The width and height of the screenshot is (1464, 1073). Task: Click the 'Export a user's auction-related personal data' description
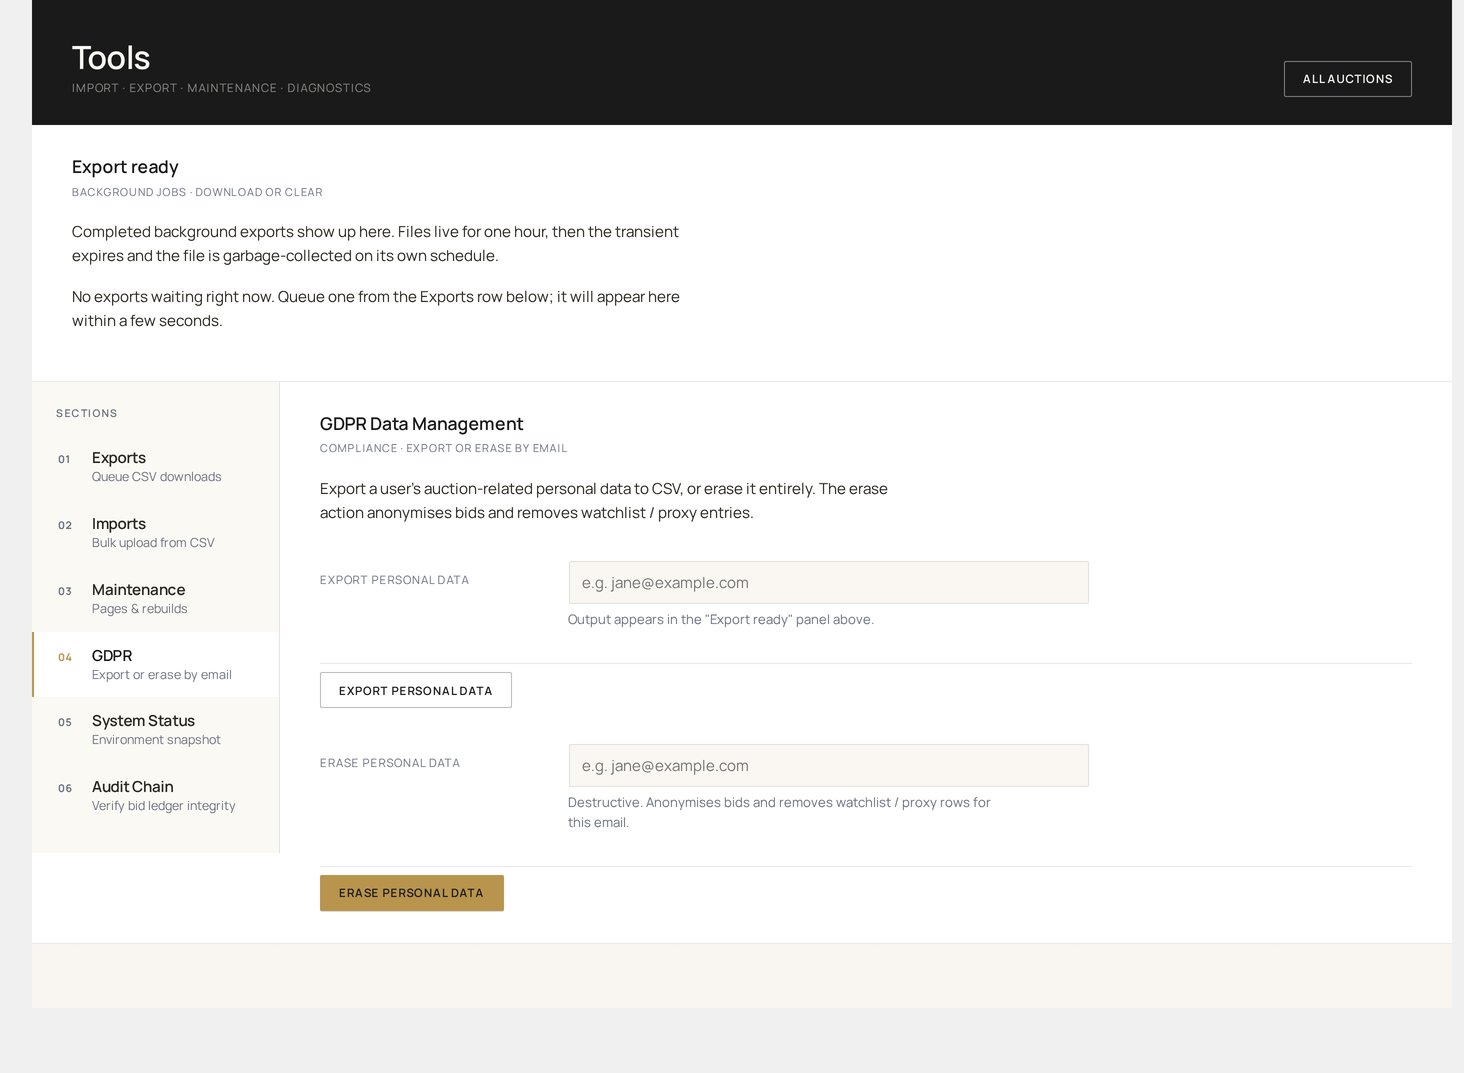604,501
